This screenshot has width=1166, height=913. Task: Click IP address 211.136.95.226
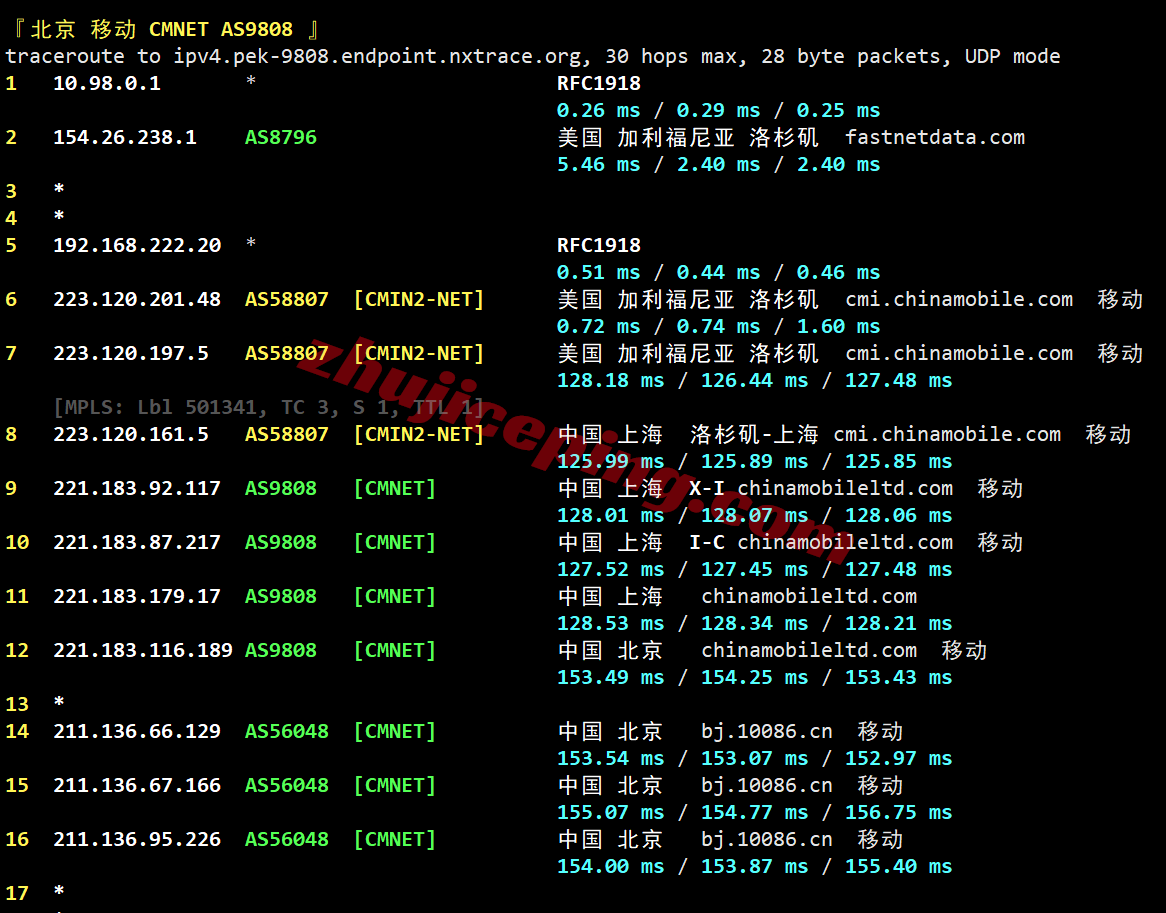138,839
